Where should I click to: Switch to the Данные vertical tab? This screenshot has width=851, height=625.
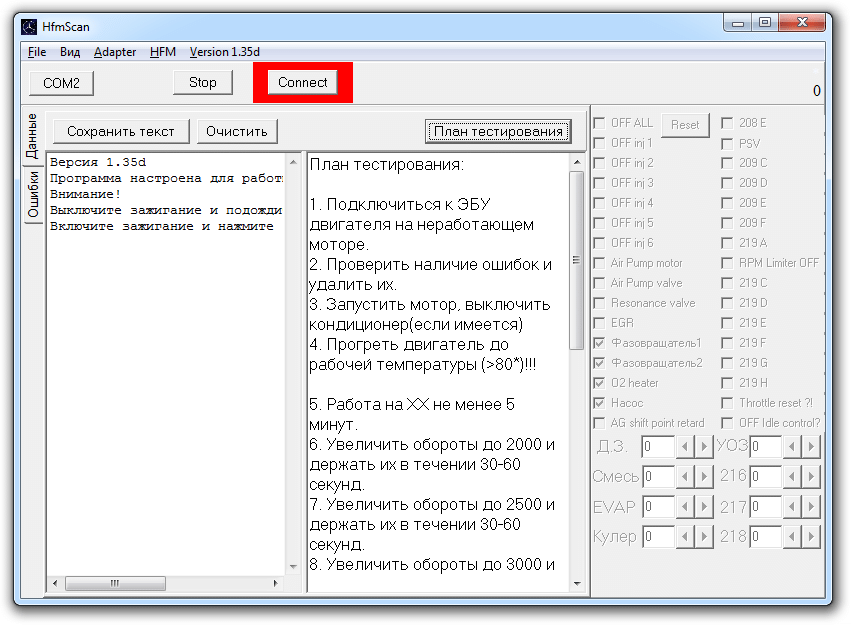point(32,136)
